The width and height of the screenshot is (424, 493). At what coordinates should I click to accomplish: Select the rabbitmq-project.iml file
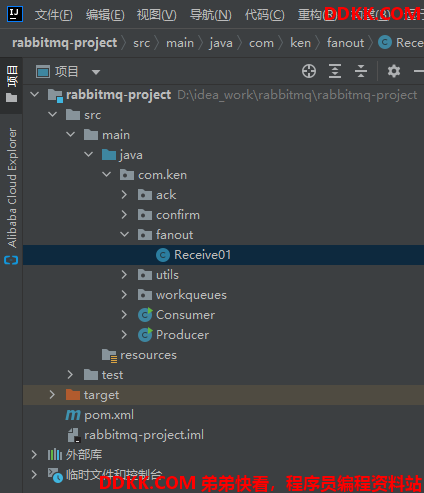coord(136,435)
